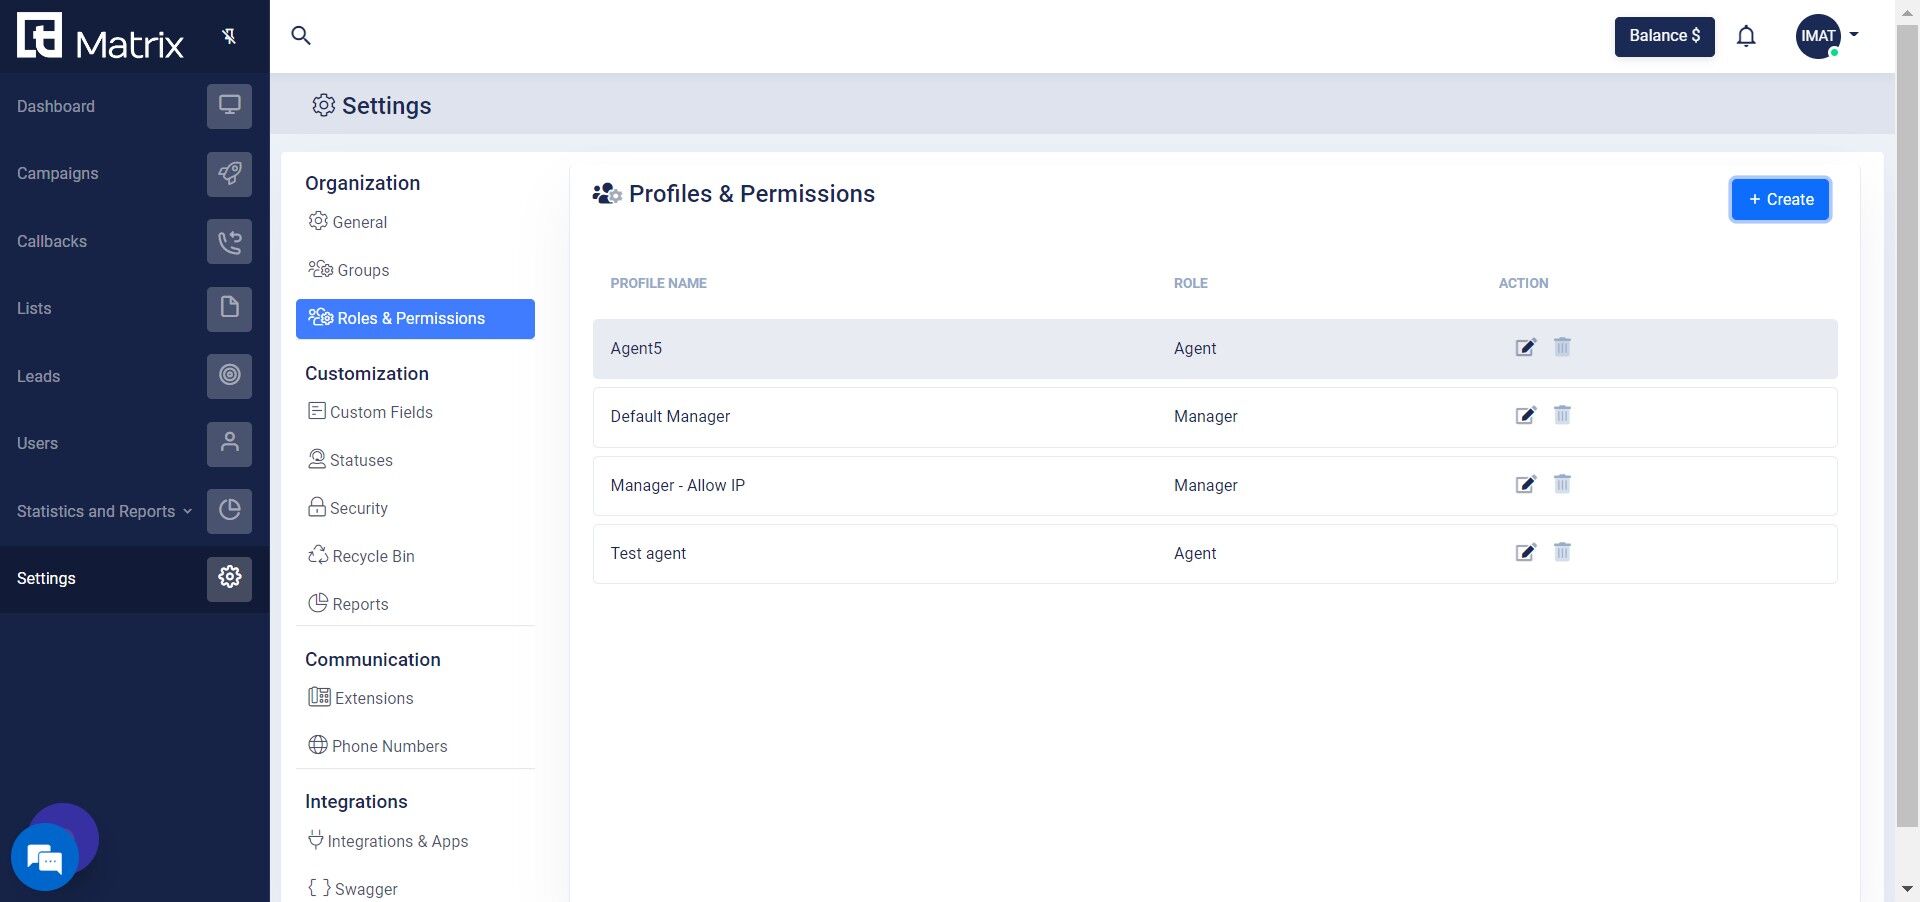This screenshot has height=902, width=1920.
Task: Open the Swagger integration option
Action: (364, 888)
